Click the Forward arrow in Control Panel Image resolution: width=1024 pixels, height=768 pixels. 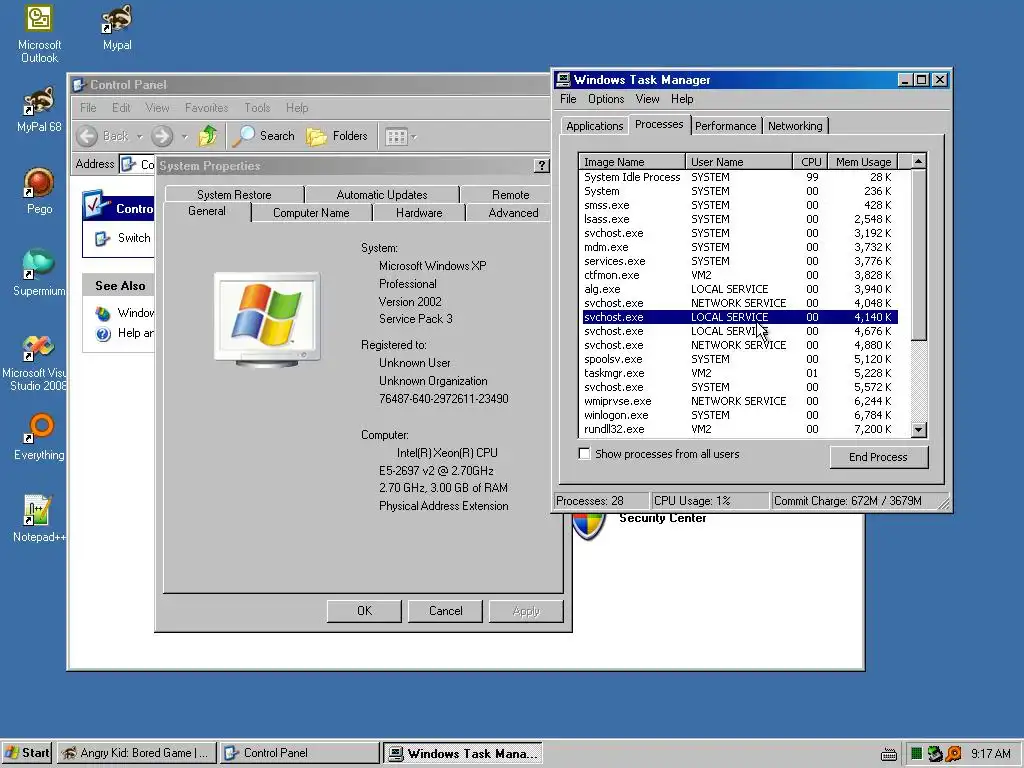click(162, 136)
